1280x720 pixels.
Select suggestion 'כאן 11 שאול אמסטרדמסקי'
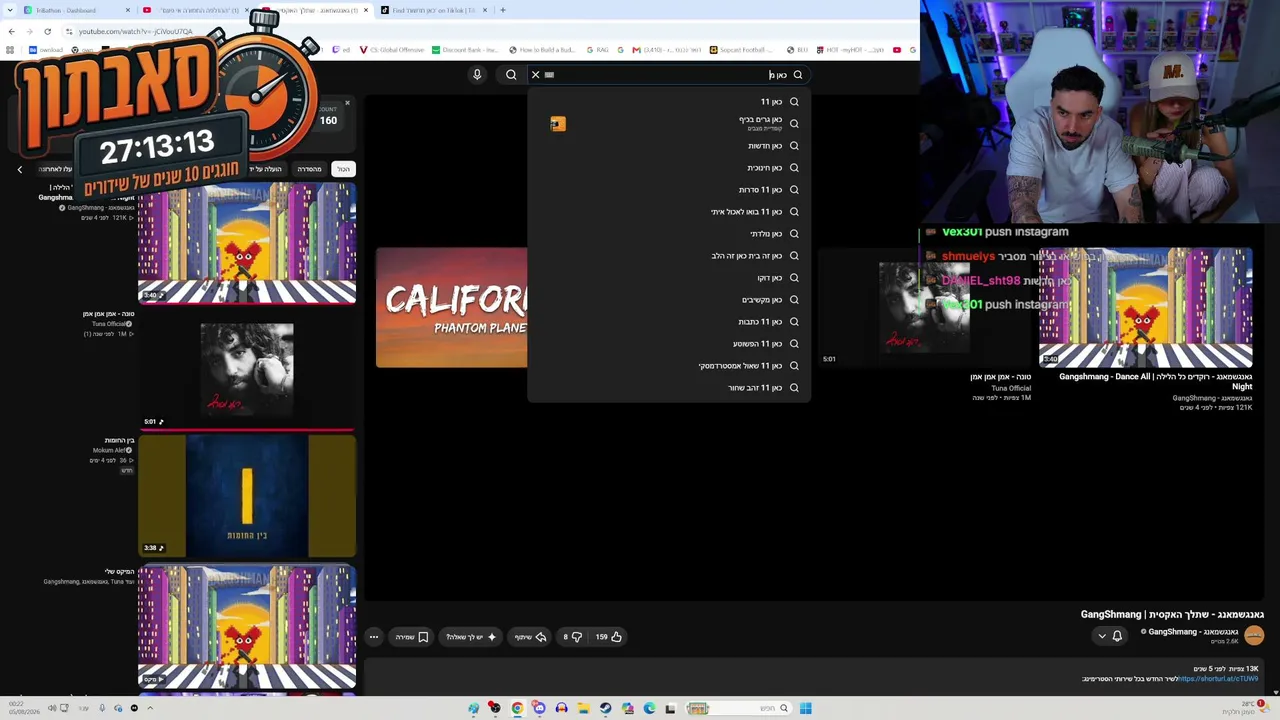coord(669,366)
